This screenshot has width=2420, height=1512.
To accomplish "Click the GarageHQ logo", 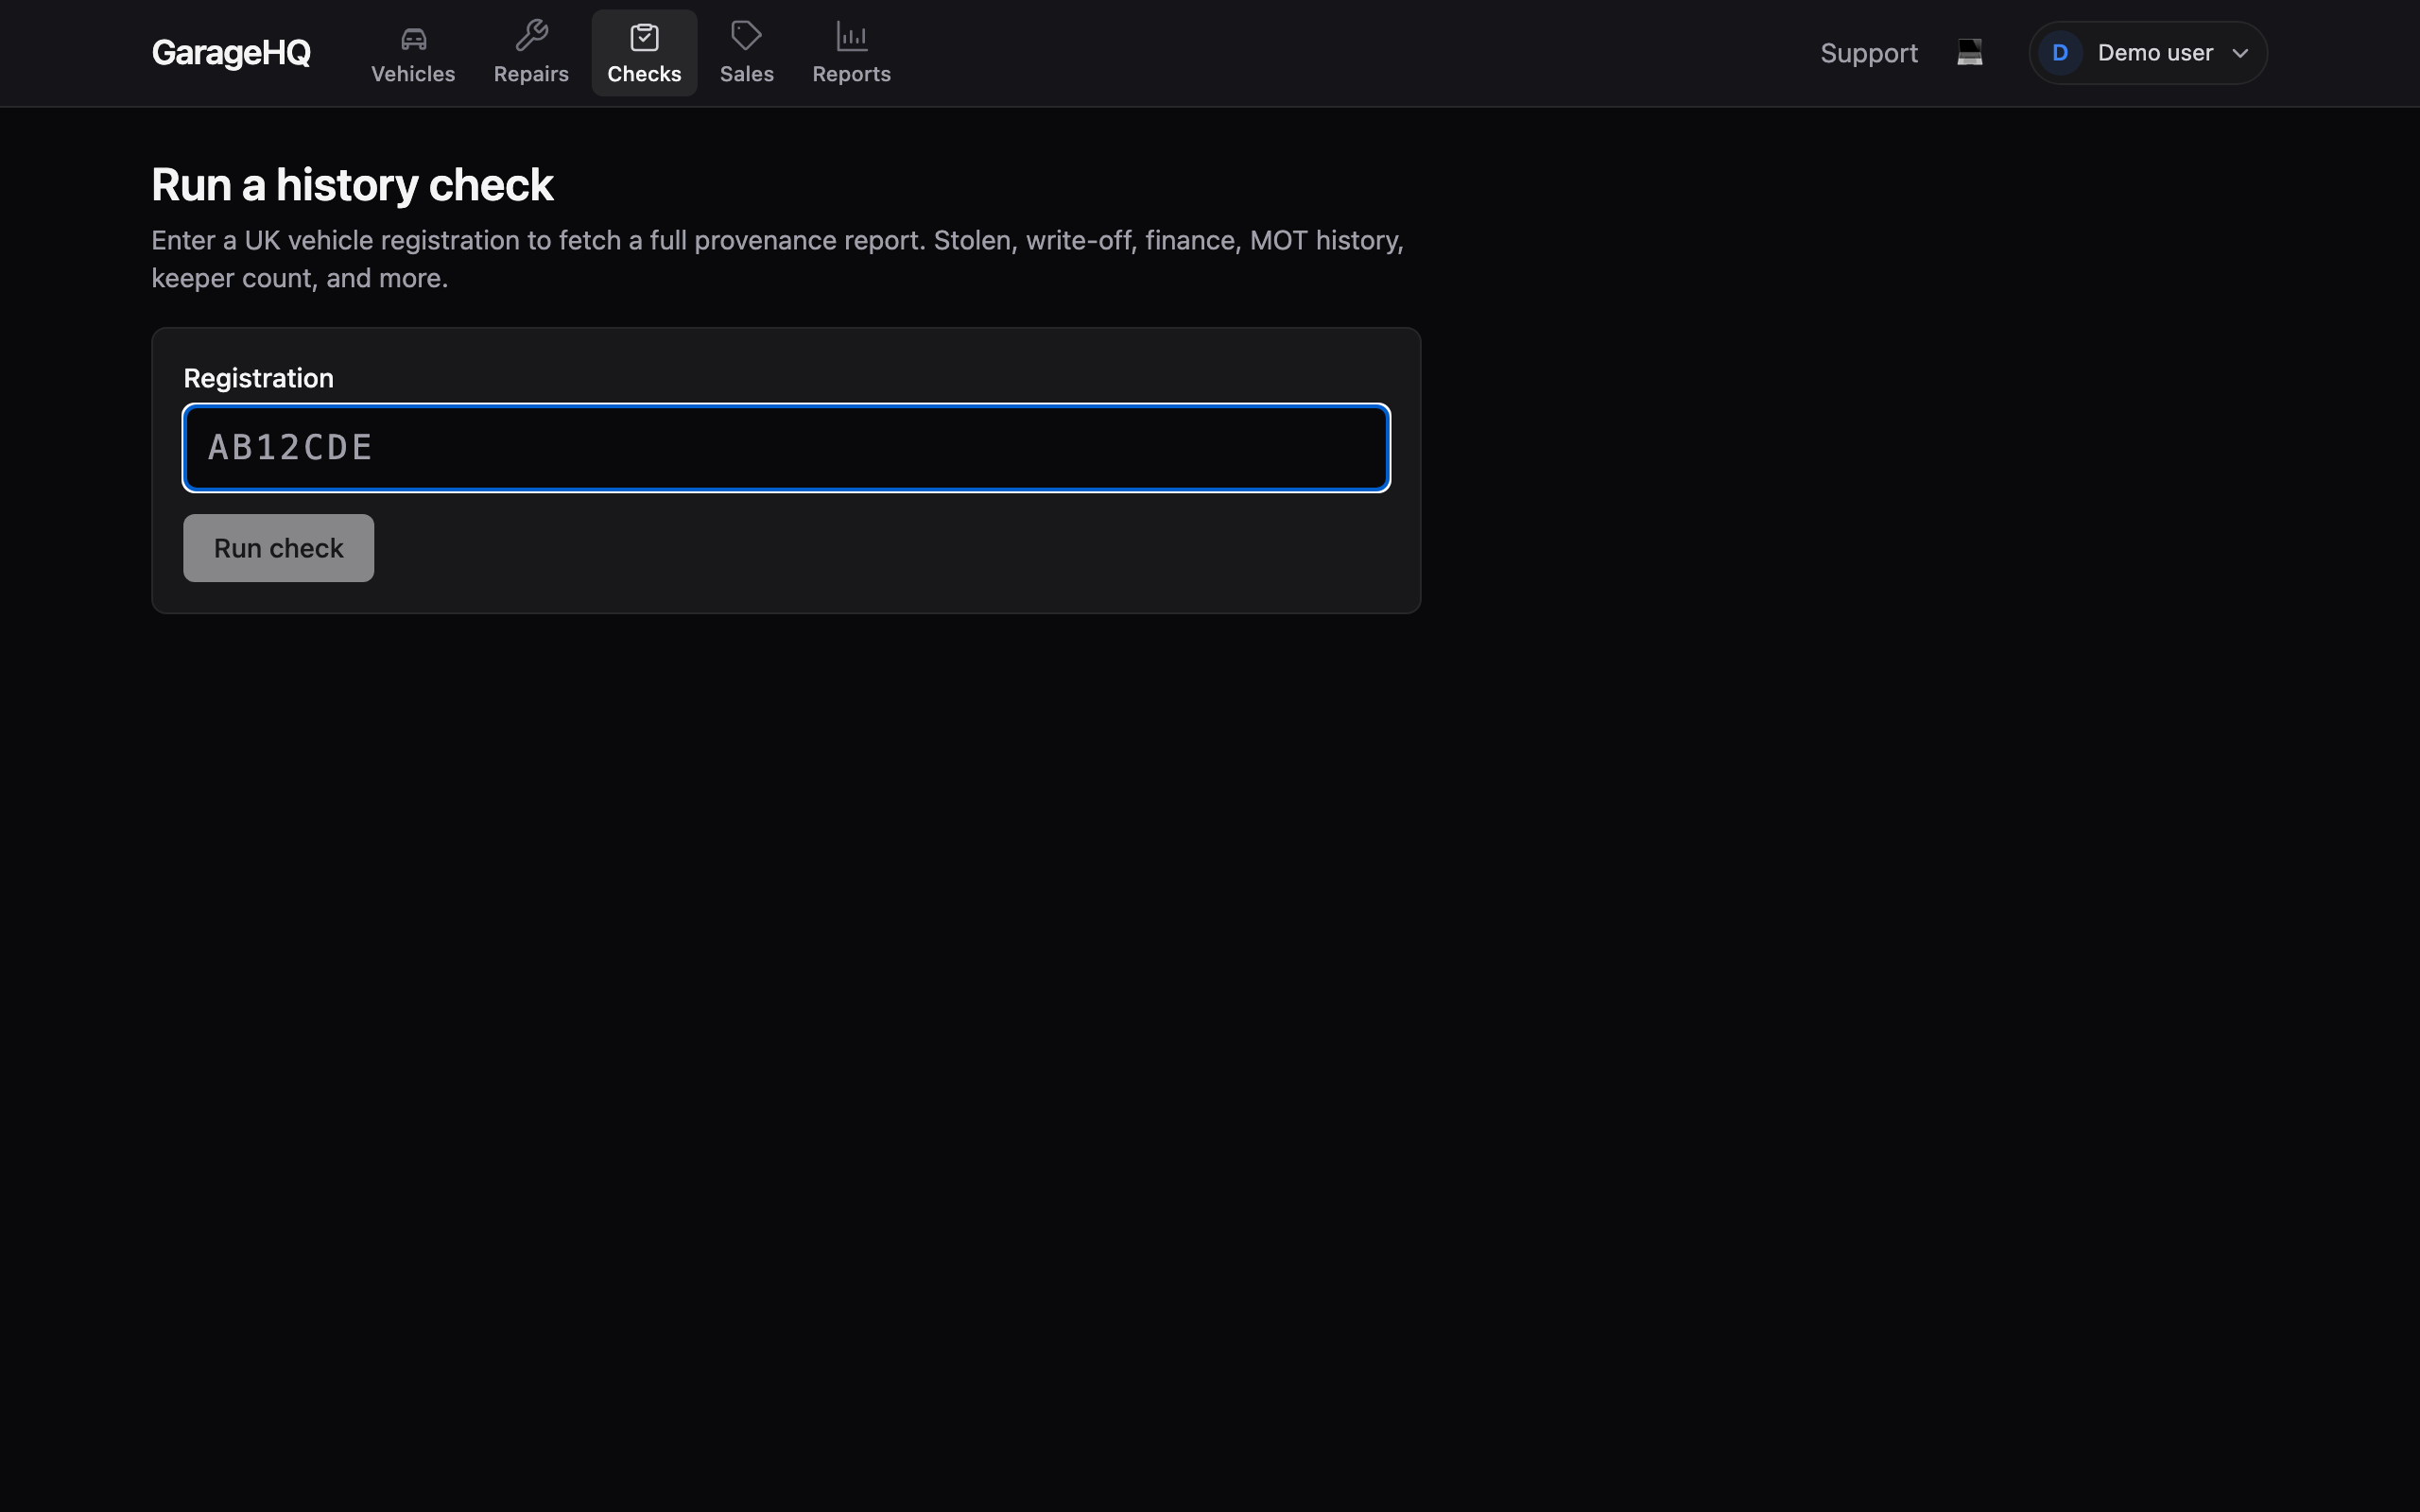I will click(x=231, y=53).
